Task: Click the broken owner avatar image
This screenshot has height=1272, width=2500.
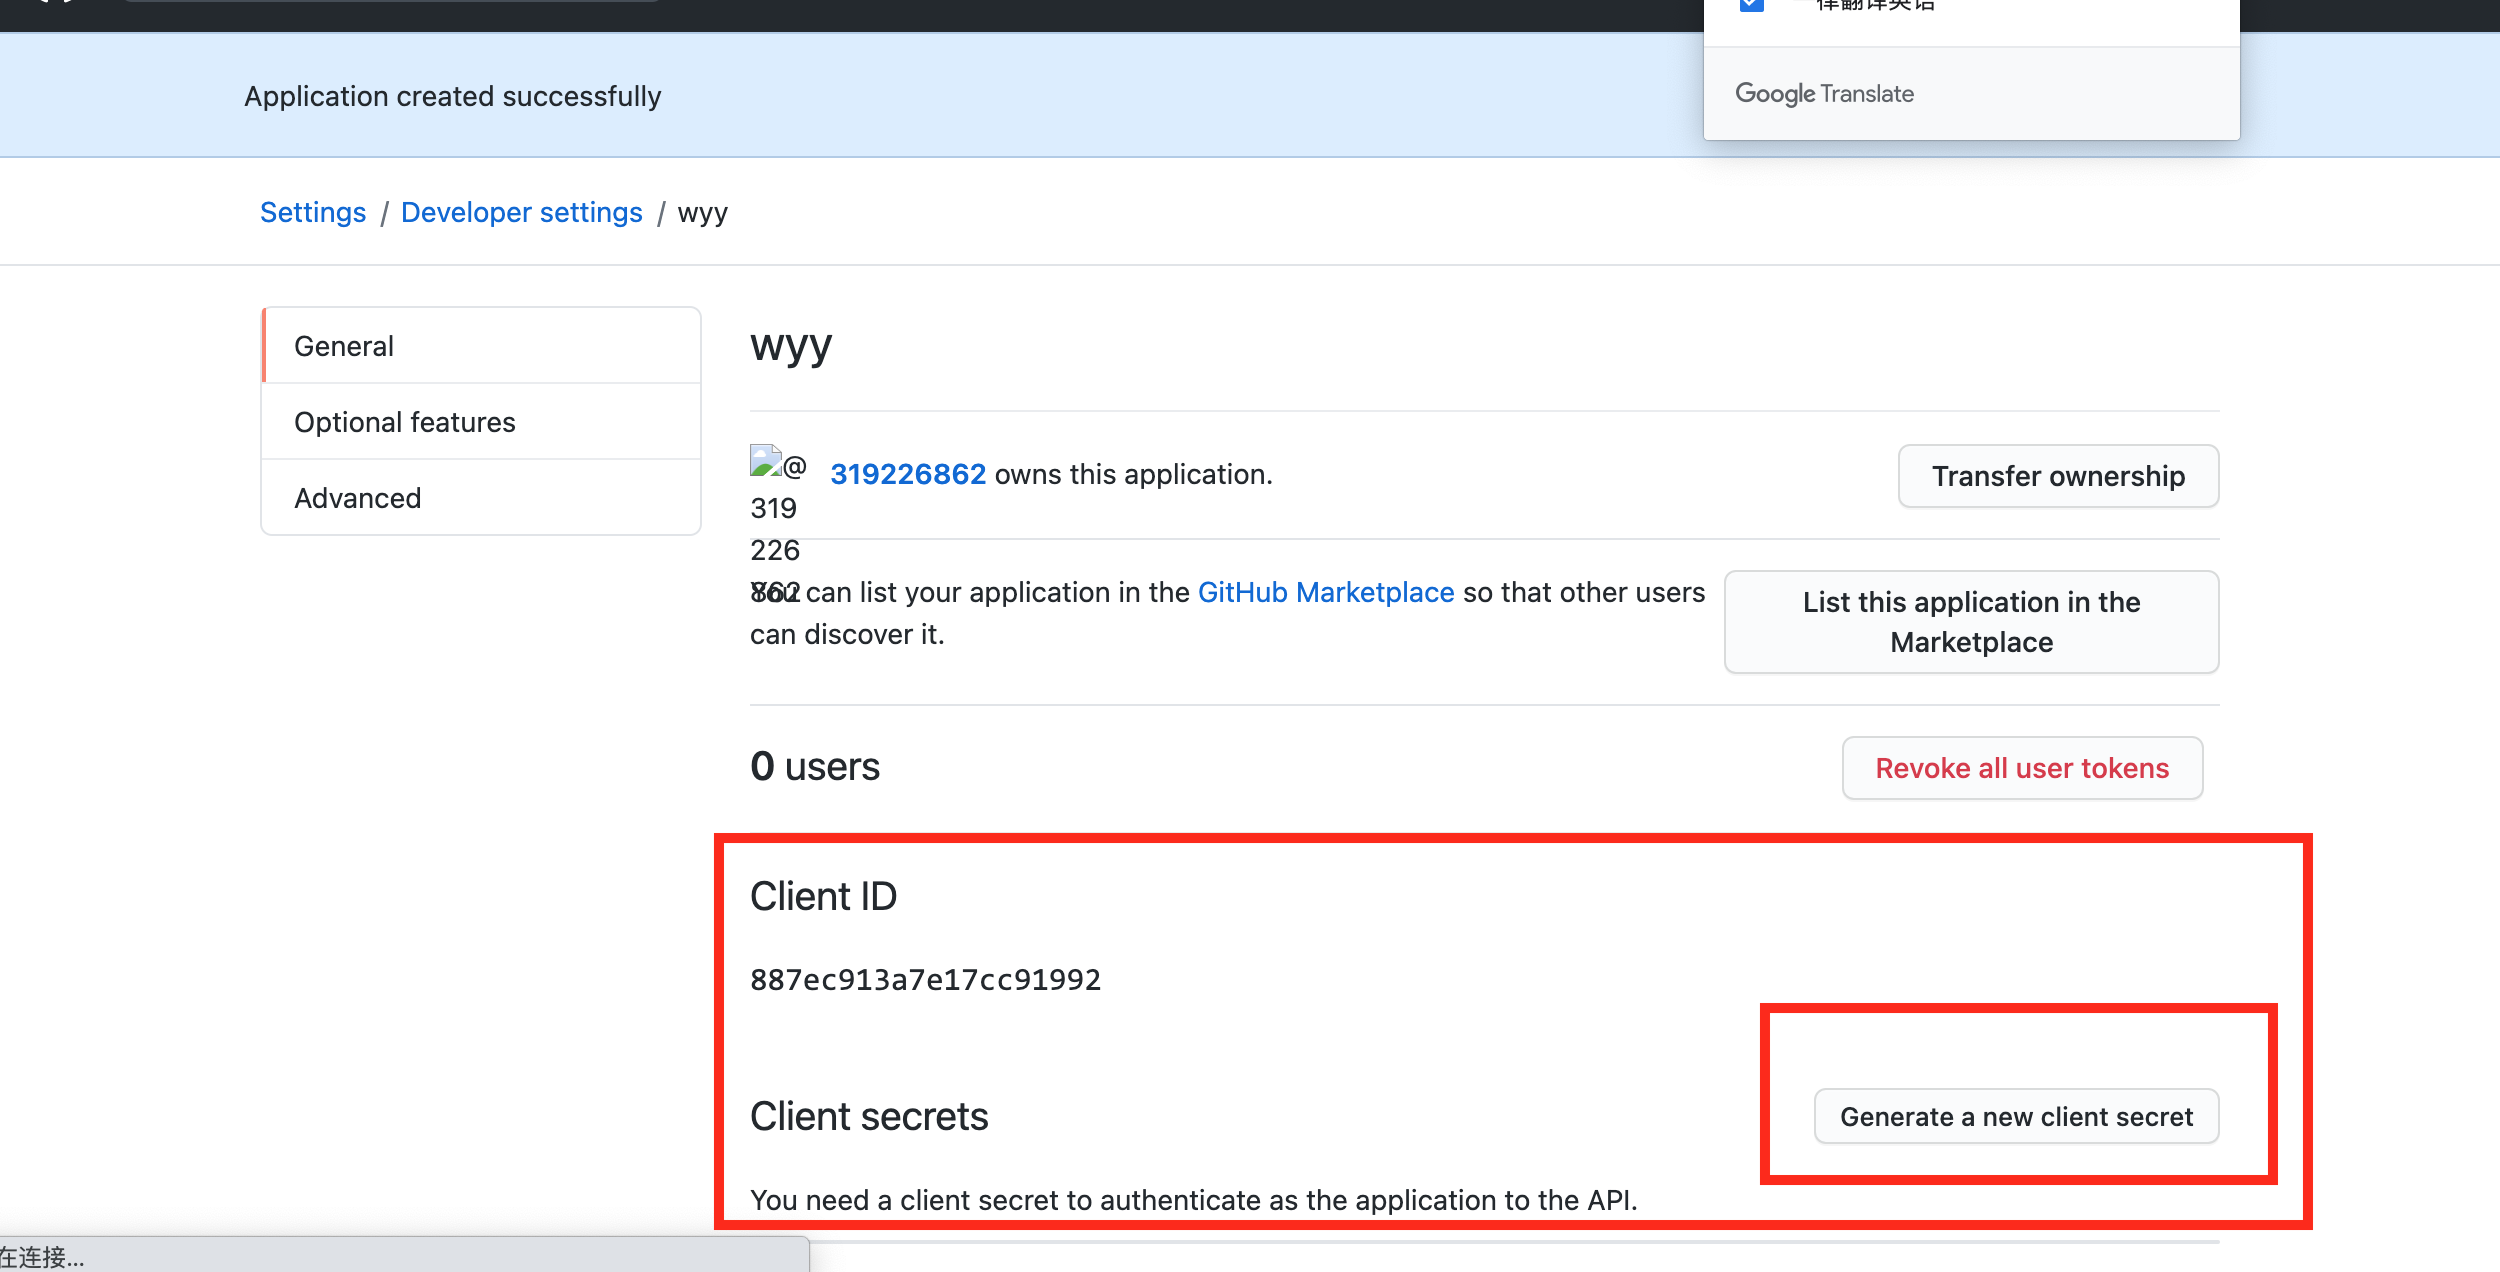Action: coord(766,461)
